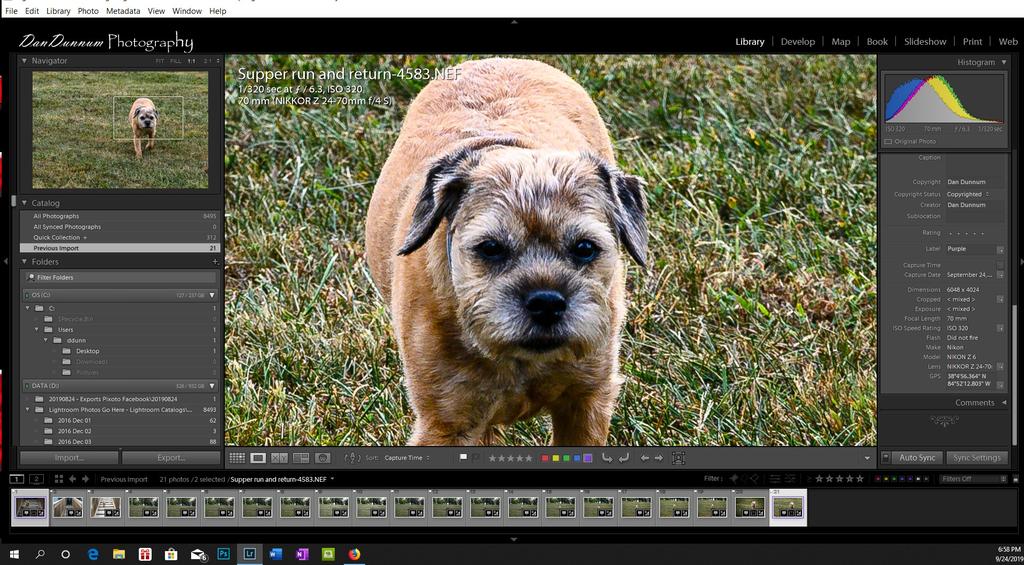
Task: Switch to Grid view in toolbar
Action: [237, 458]
